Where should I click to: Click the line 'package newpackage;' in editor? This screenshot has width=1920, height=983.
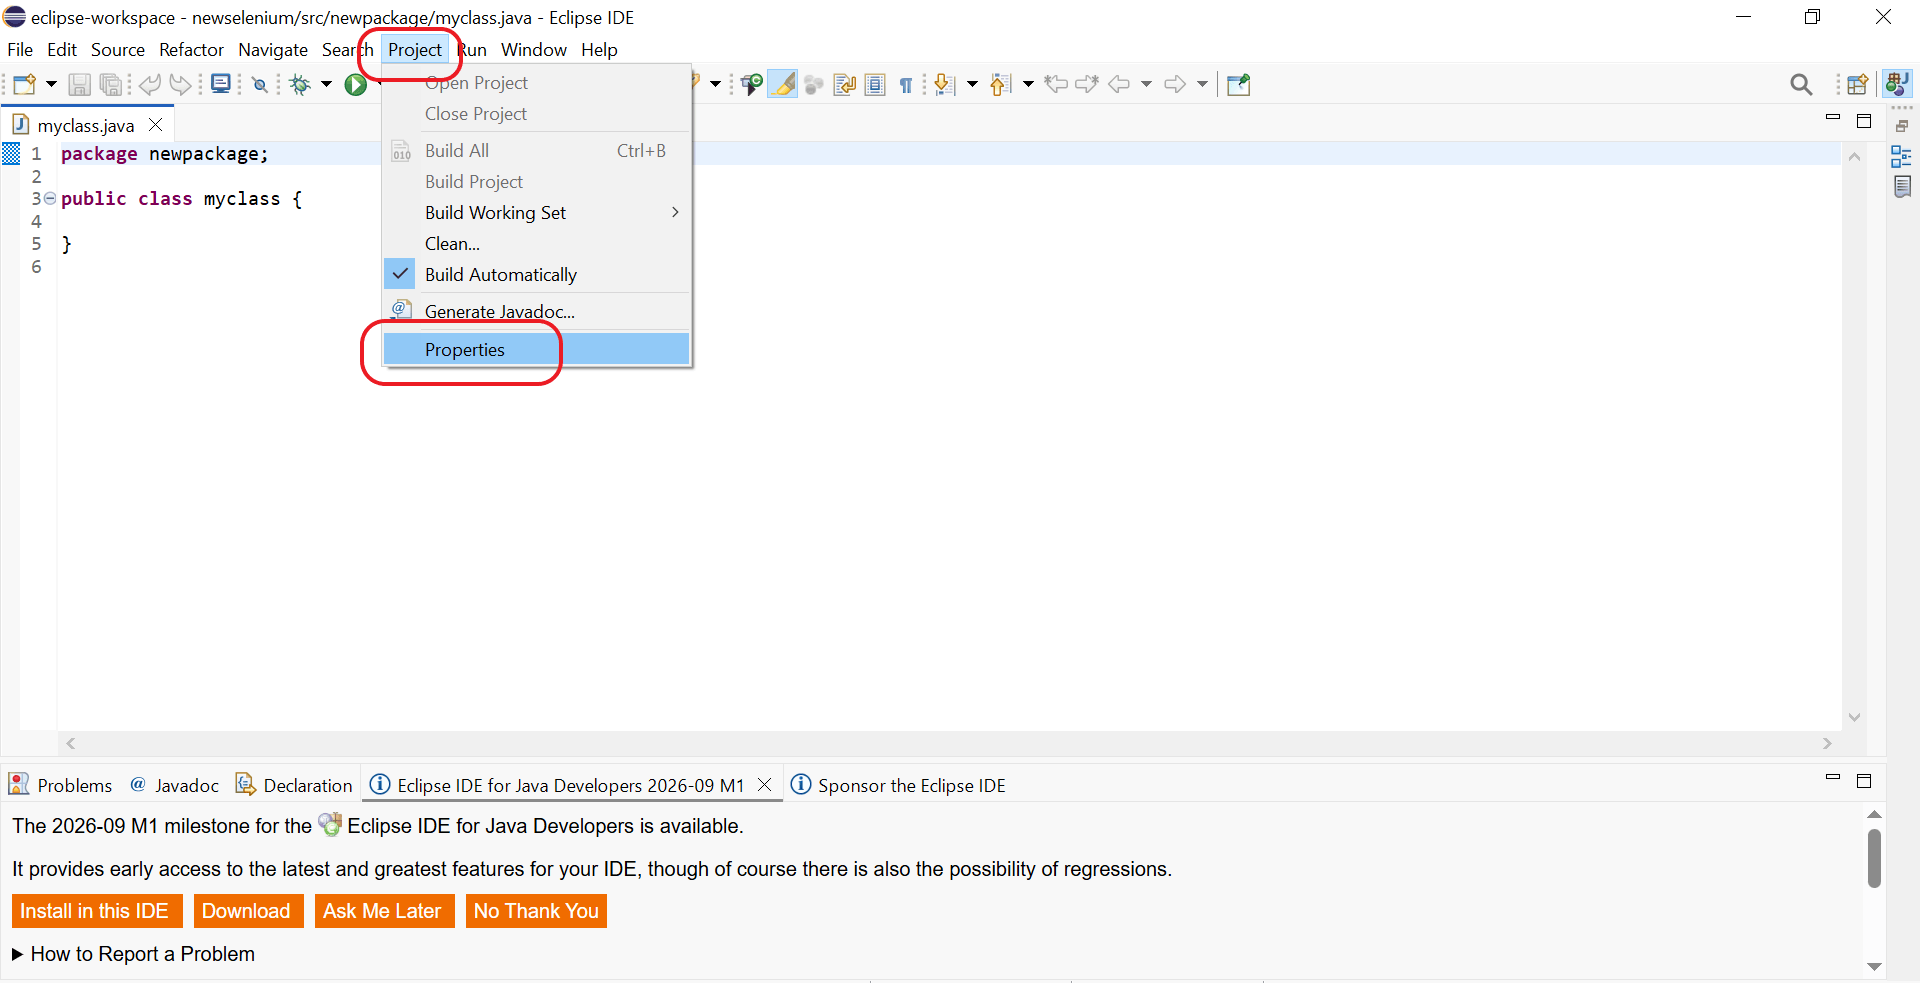165,154
